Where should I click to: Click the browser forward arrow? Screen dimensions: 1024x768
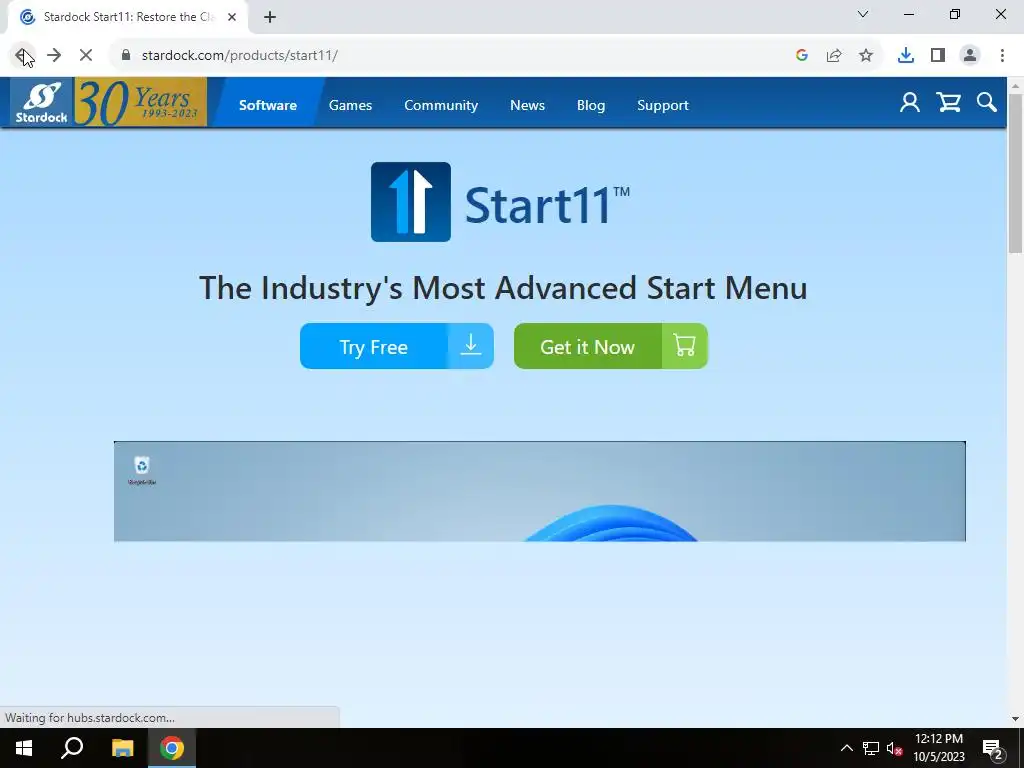pos(54,56)
